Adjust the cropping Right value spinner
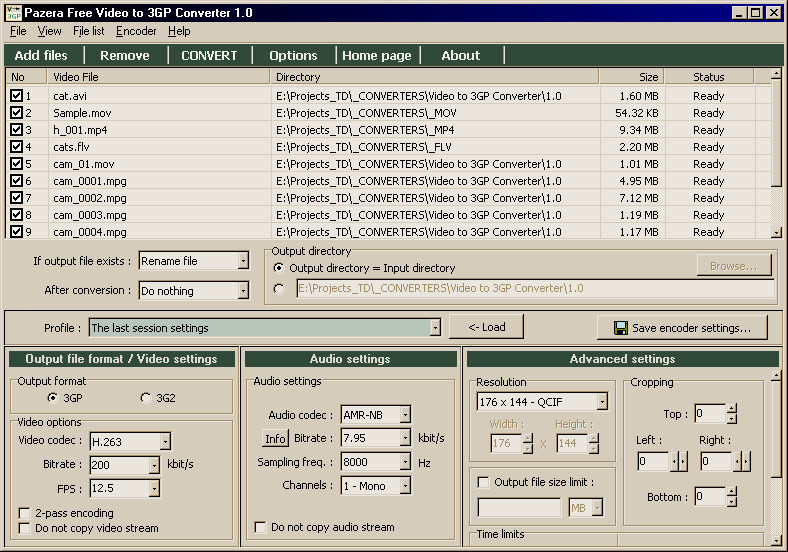The height and width of the screenshot is (552, 788). (x=742, y=461)
